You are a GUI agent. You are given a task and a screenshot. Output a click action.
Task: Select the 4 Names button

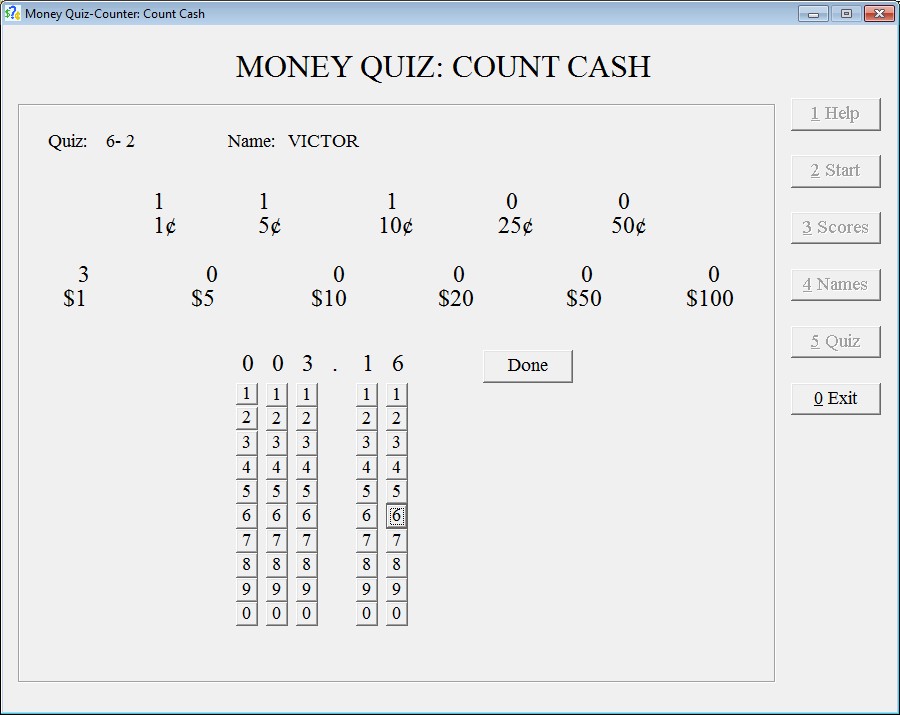(x=835, y=285)
